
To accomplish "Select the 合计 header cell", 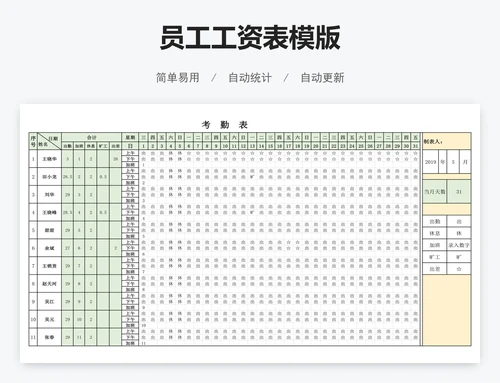I will pyautogui.click(x=91, y=137).
